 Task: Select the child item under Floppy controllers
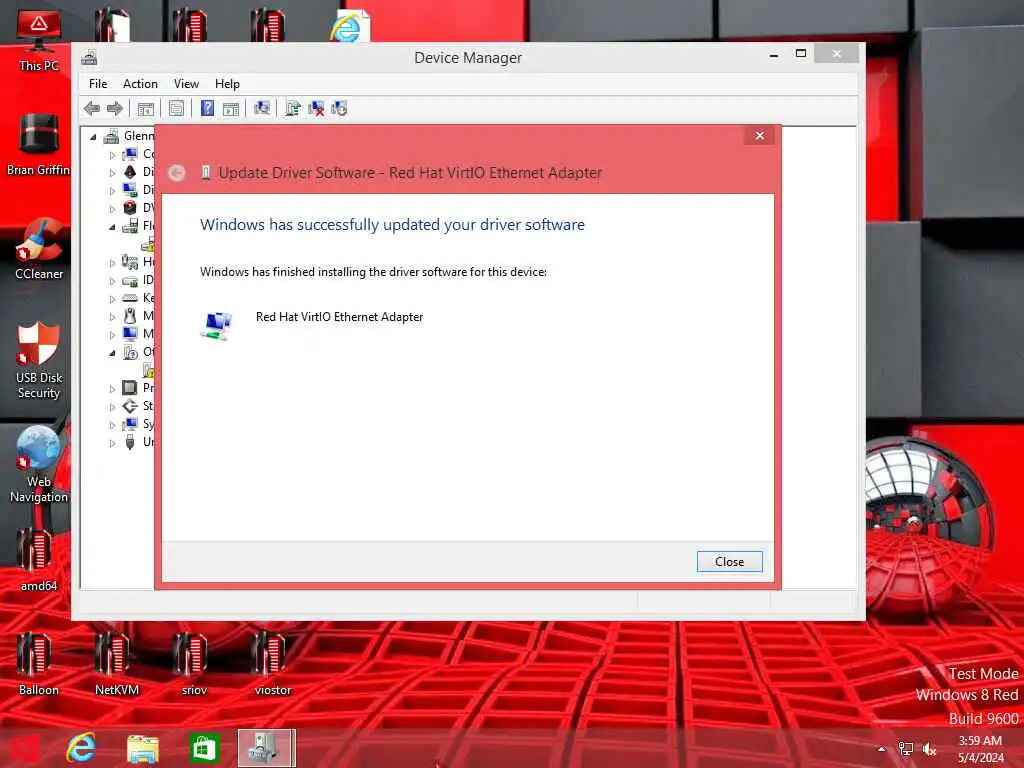click(148, 245)
